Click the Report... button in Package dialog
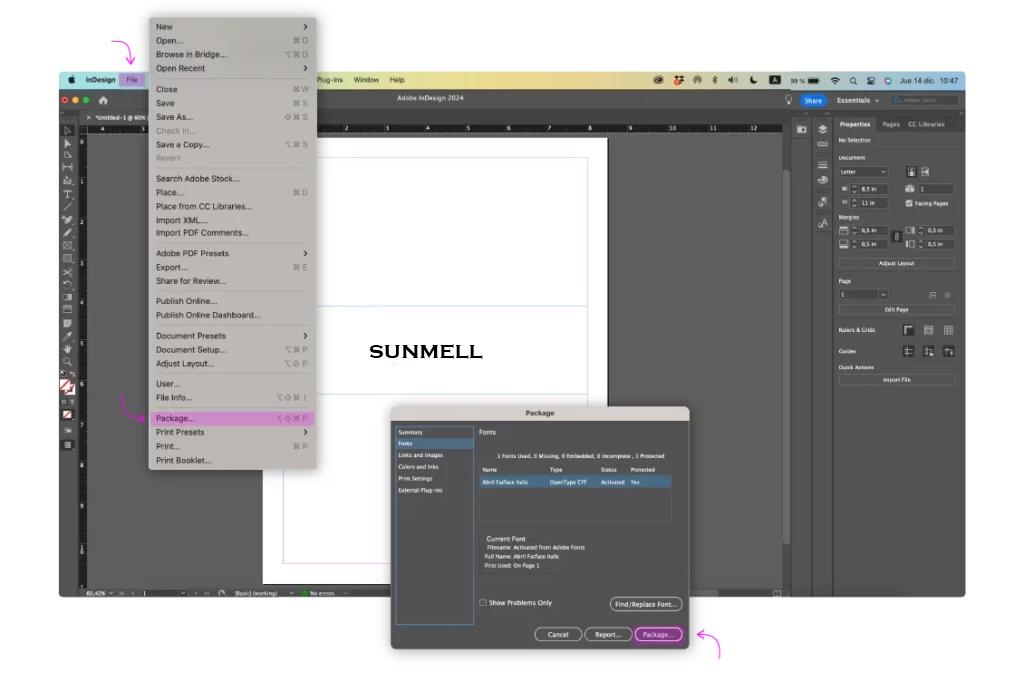Viewport: 1024px width, 678px height. point(608,634)
